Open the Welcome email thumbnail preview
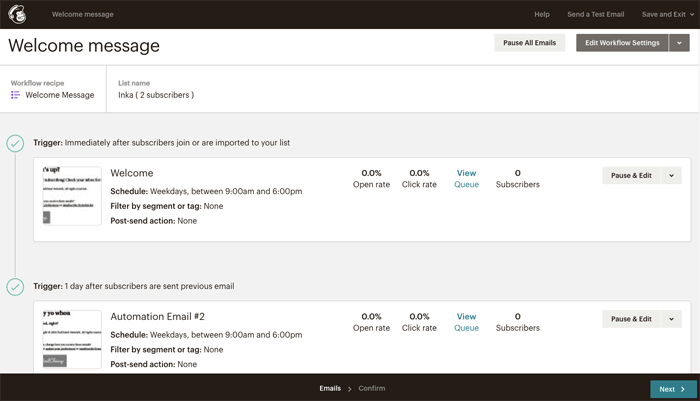 [x=72, y=196]
